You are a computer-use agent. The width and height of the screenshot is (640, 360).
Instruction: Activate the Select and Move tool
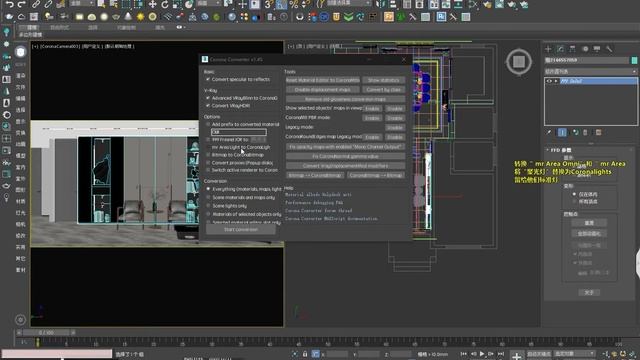(x=152, y=4)
